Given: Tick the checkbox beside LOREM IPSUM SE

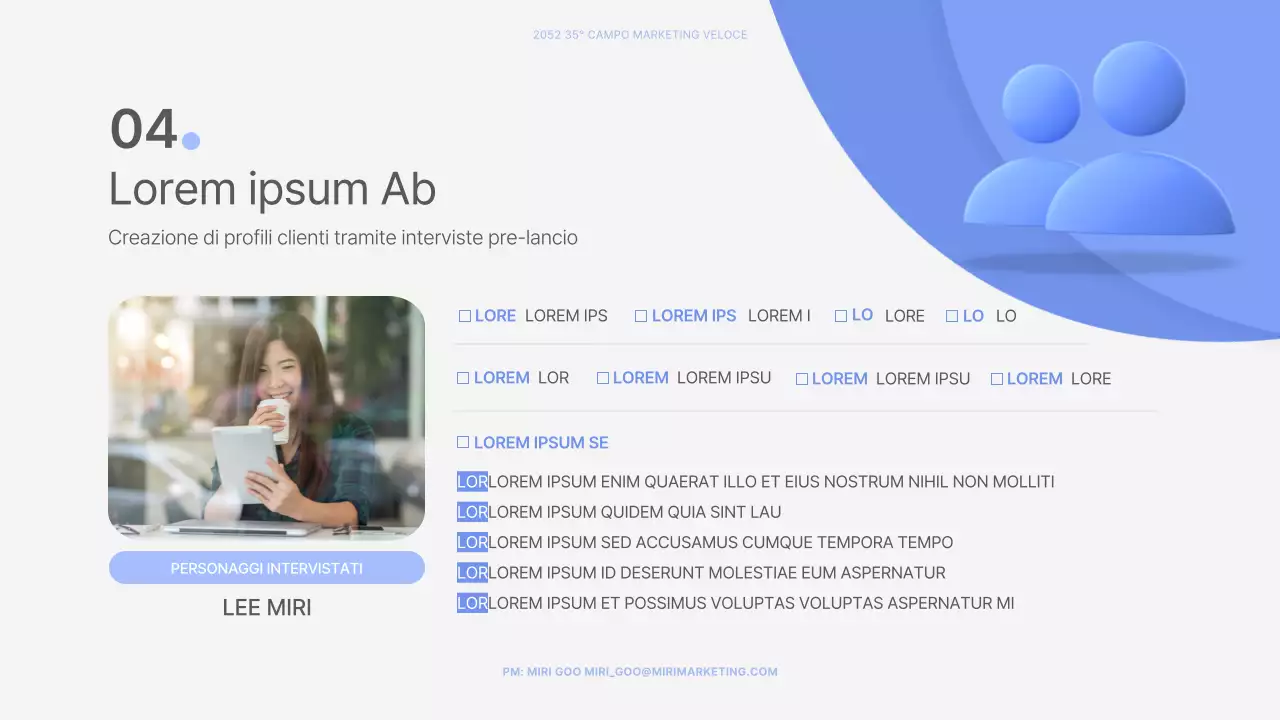Looking at the screenshot, I should point(463,442).
